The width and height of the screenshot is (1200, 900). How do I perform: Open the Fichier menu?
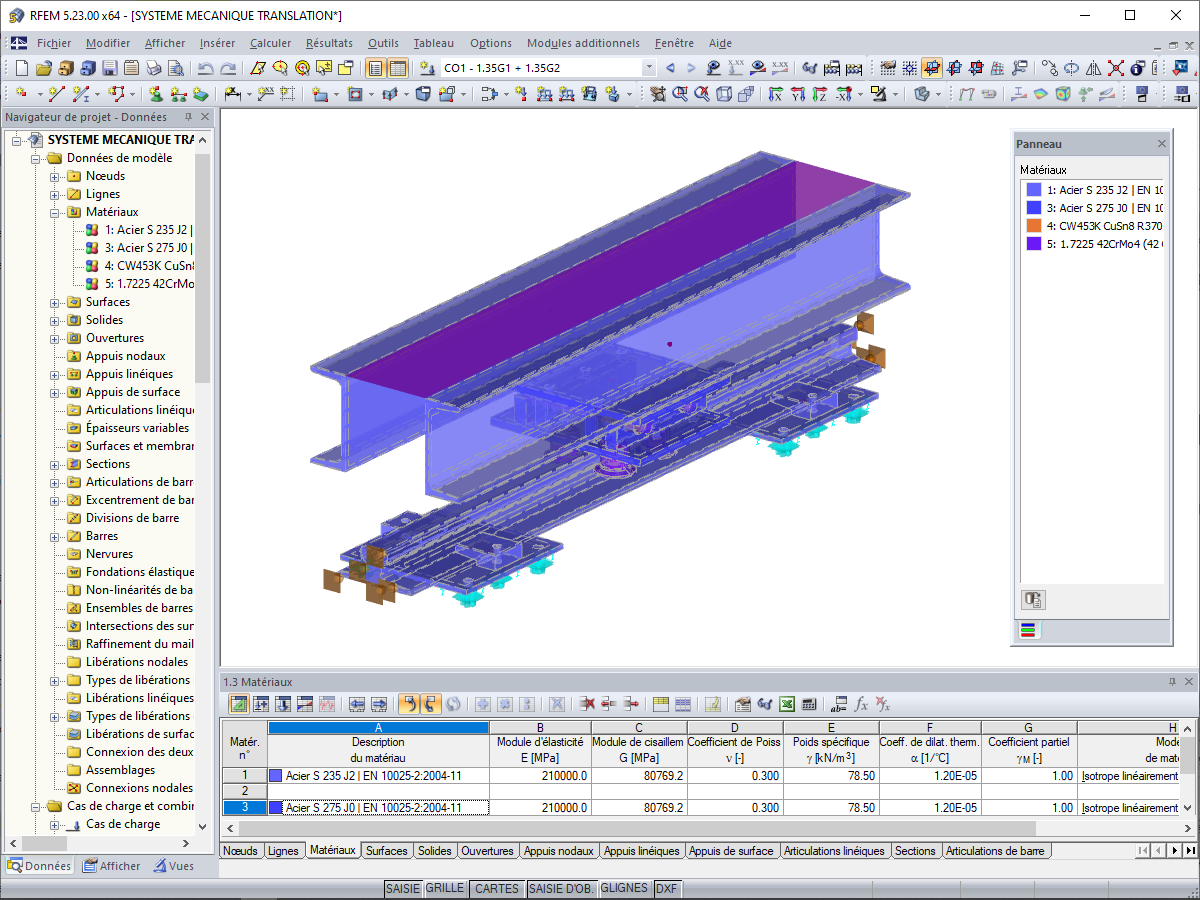[54, 43]
